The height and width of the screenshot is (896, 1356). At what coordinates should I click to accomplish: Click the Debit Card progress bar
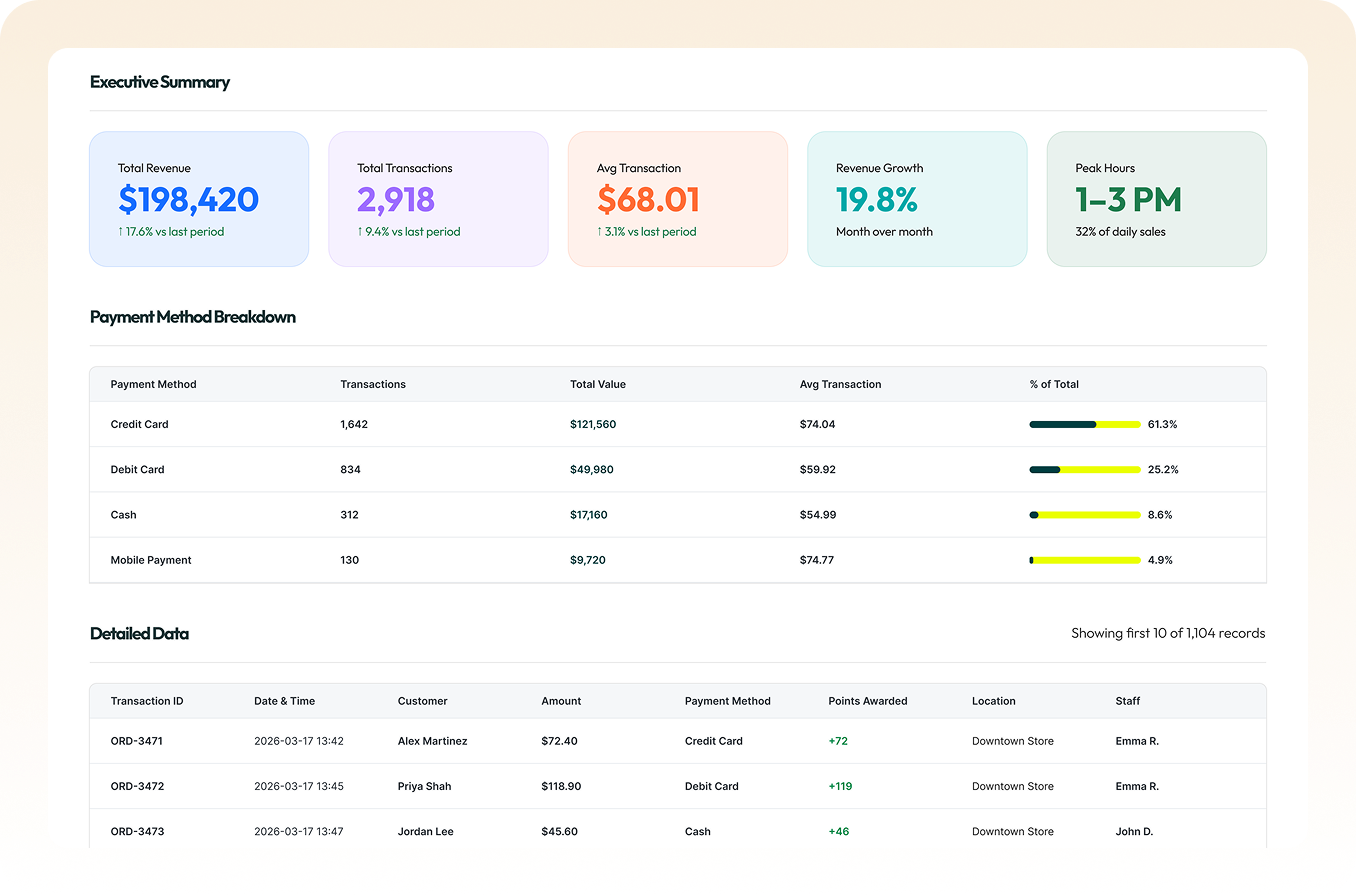click(1084, 469)
